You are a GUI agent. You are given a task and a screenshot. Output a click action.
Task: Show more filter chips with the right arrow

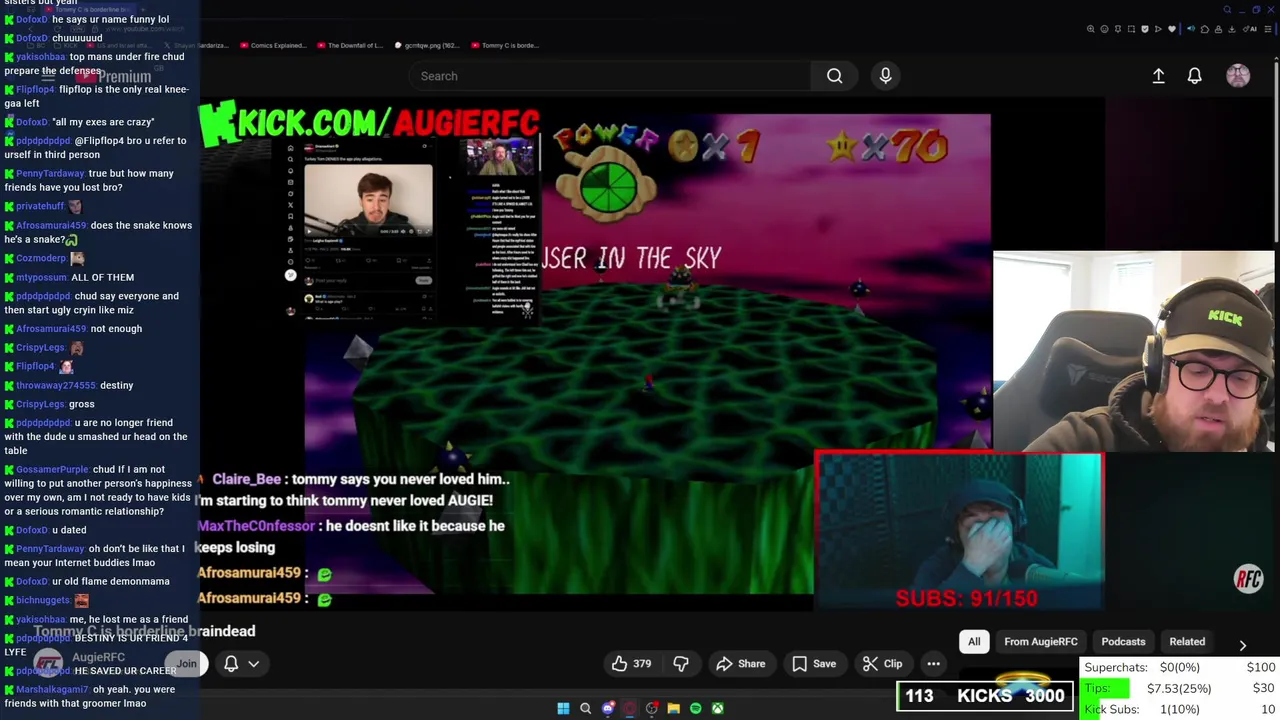(1242, 646)
